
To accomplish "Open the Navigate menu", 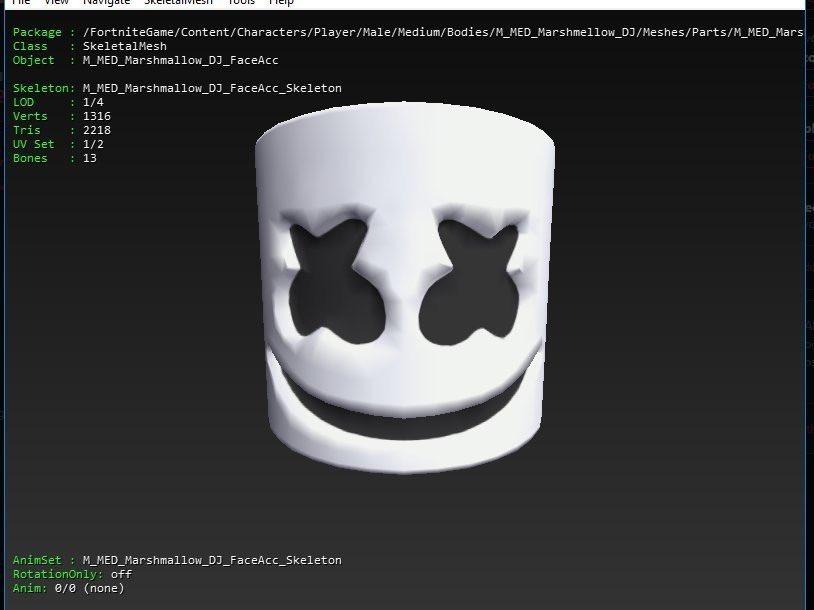I will [x=106, y=3].
